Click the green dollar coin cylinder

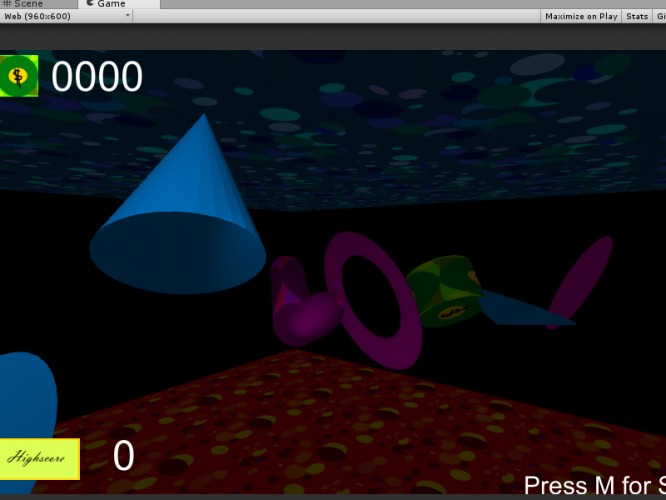445,291
